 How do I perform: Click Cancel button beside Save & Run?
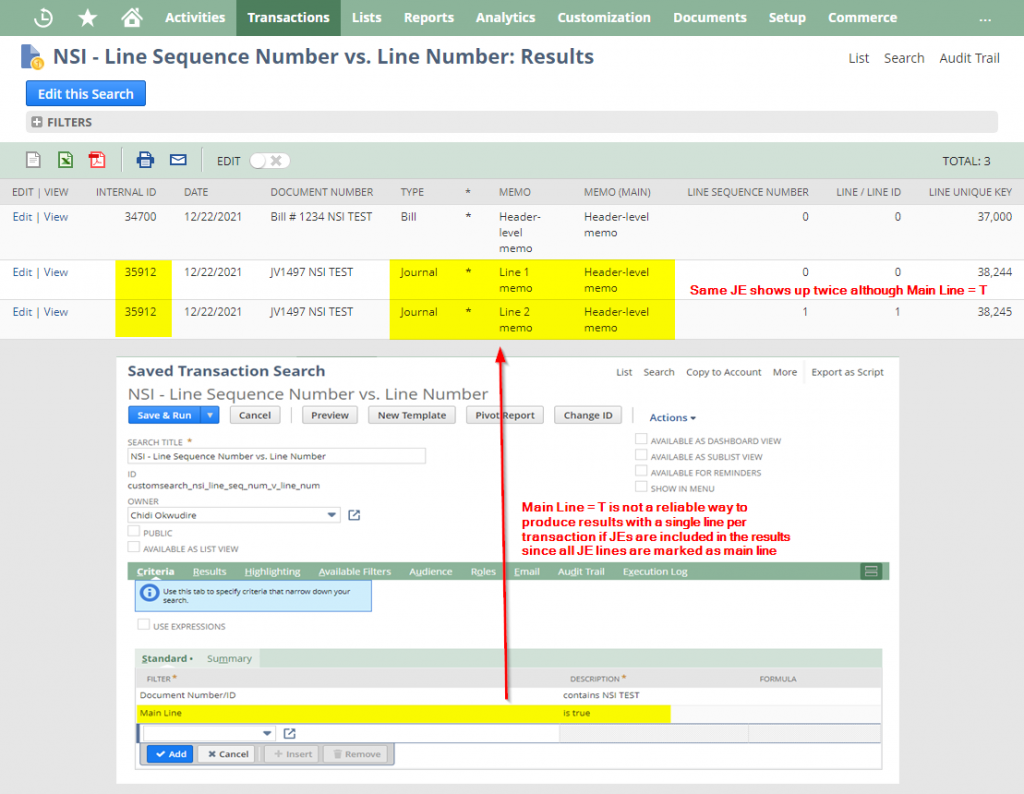(x=255, y=415)
